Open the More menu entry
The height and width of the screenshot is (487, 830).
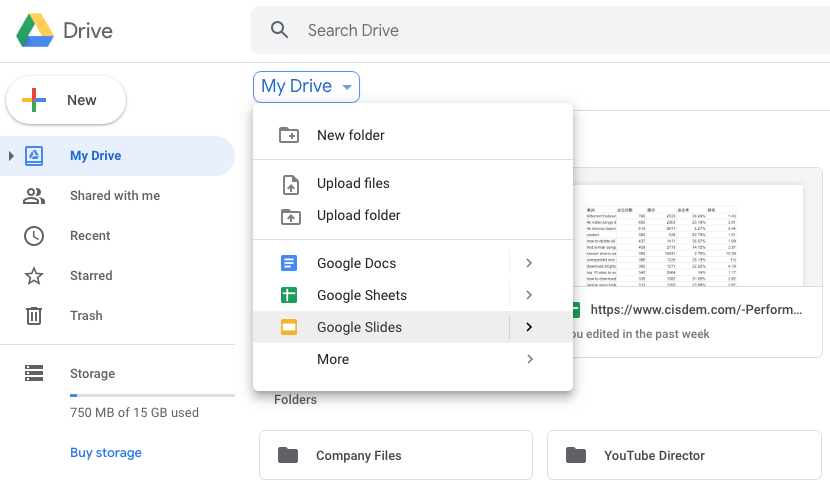[413, 359]
